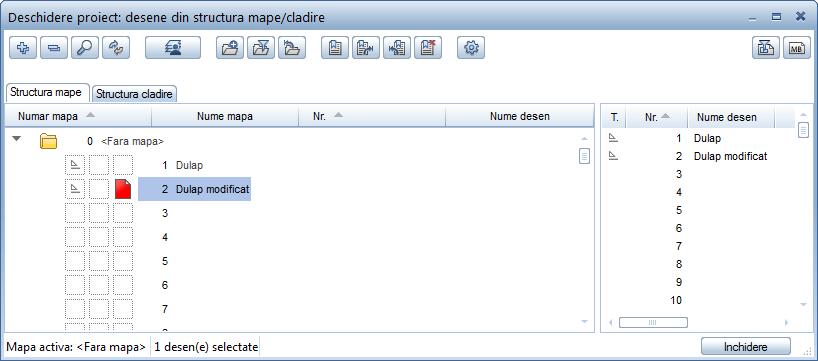Click drawing type icon beside Dulap in tree
Viewport: 818px width, 361px height.
(x=75, y=165)
